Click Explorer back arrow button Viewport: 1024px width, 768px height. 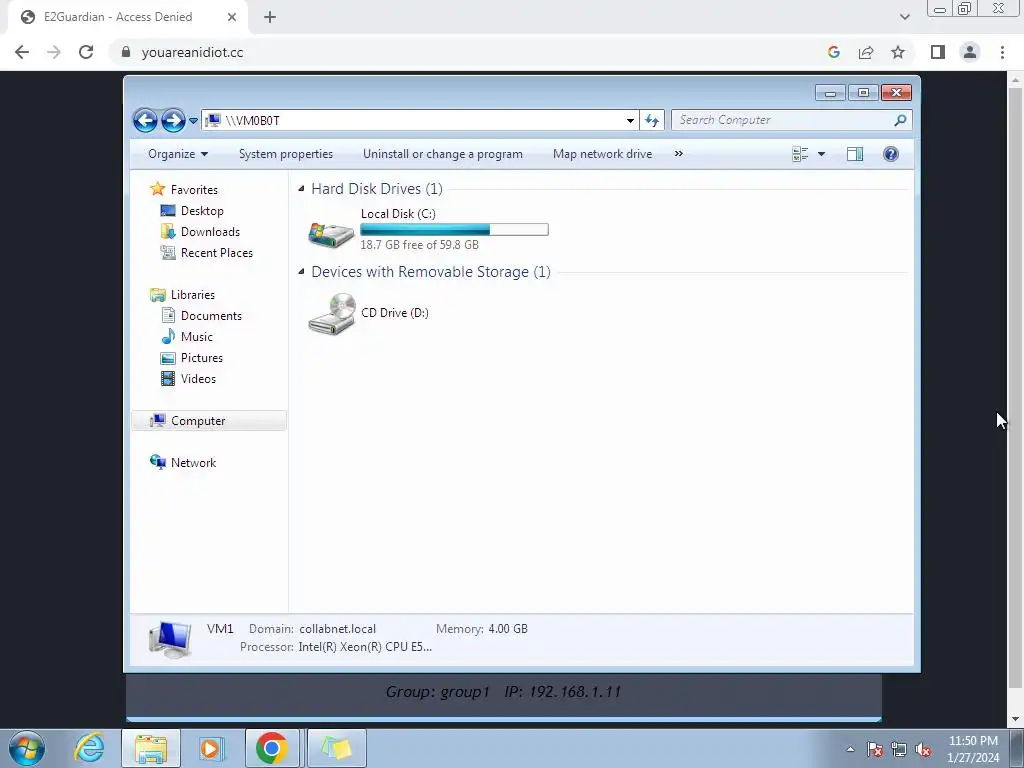(x=145, y=120)
